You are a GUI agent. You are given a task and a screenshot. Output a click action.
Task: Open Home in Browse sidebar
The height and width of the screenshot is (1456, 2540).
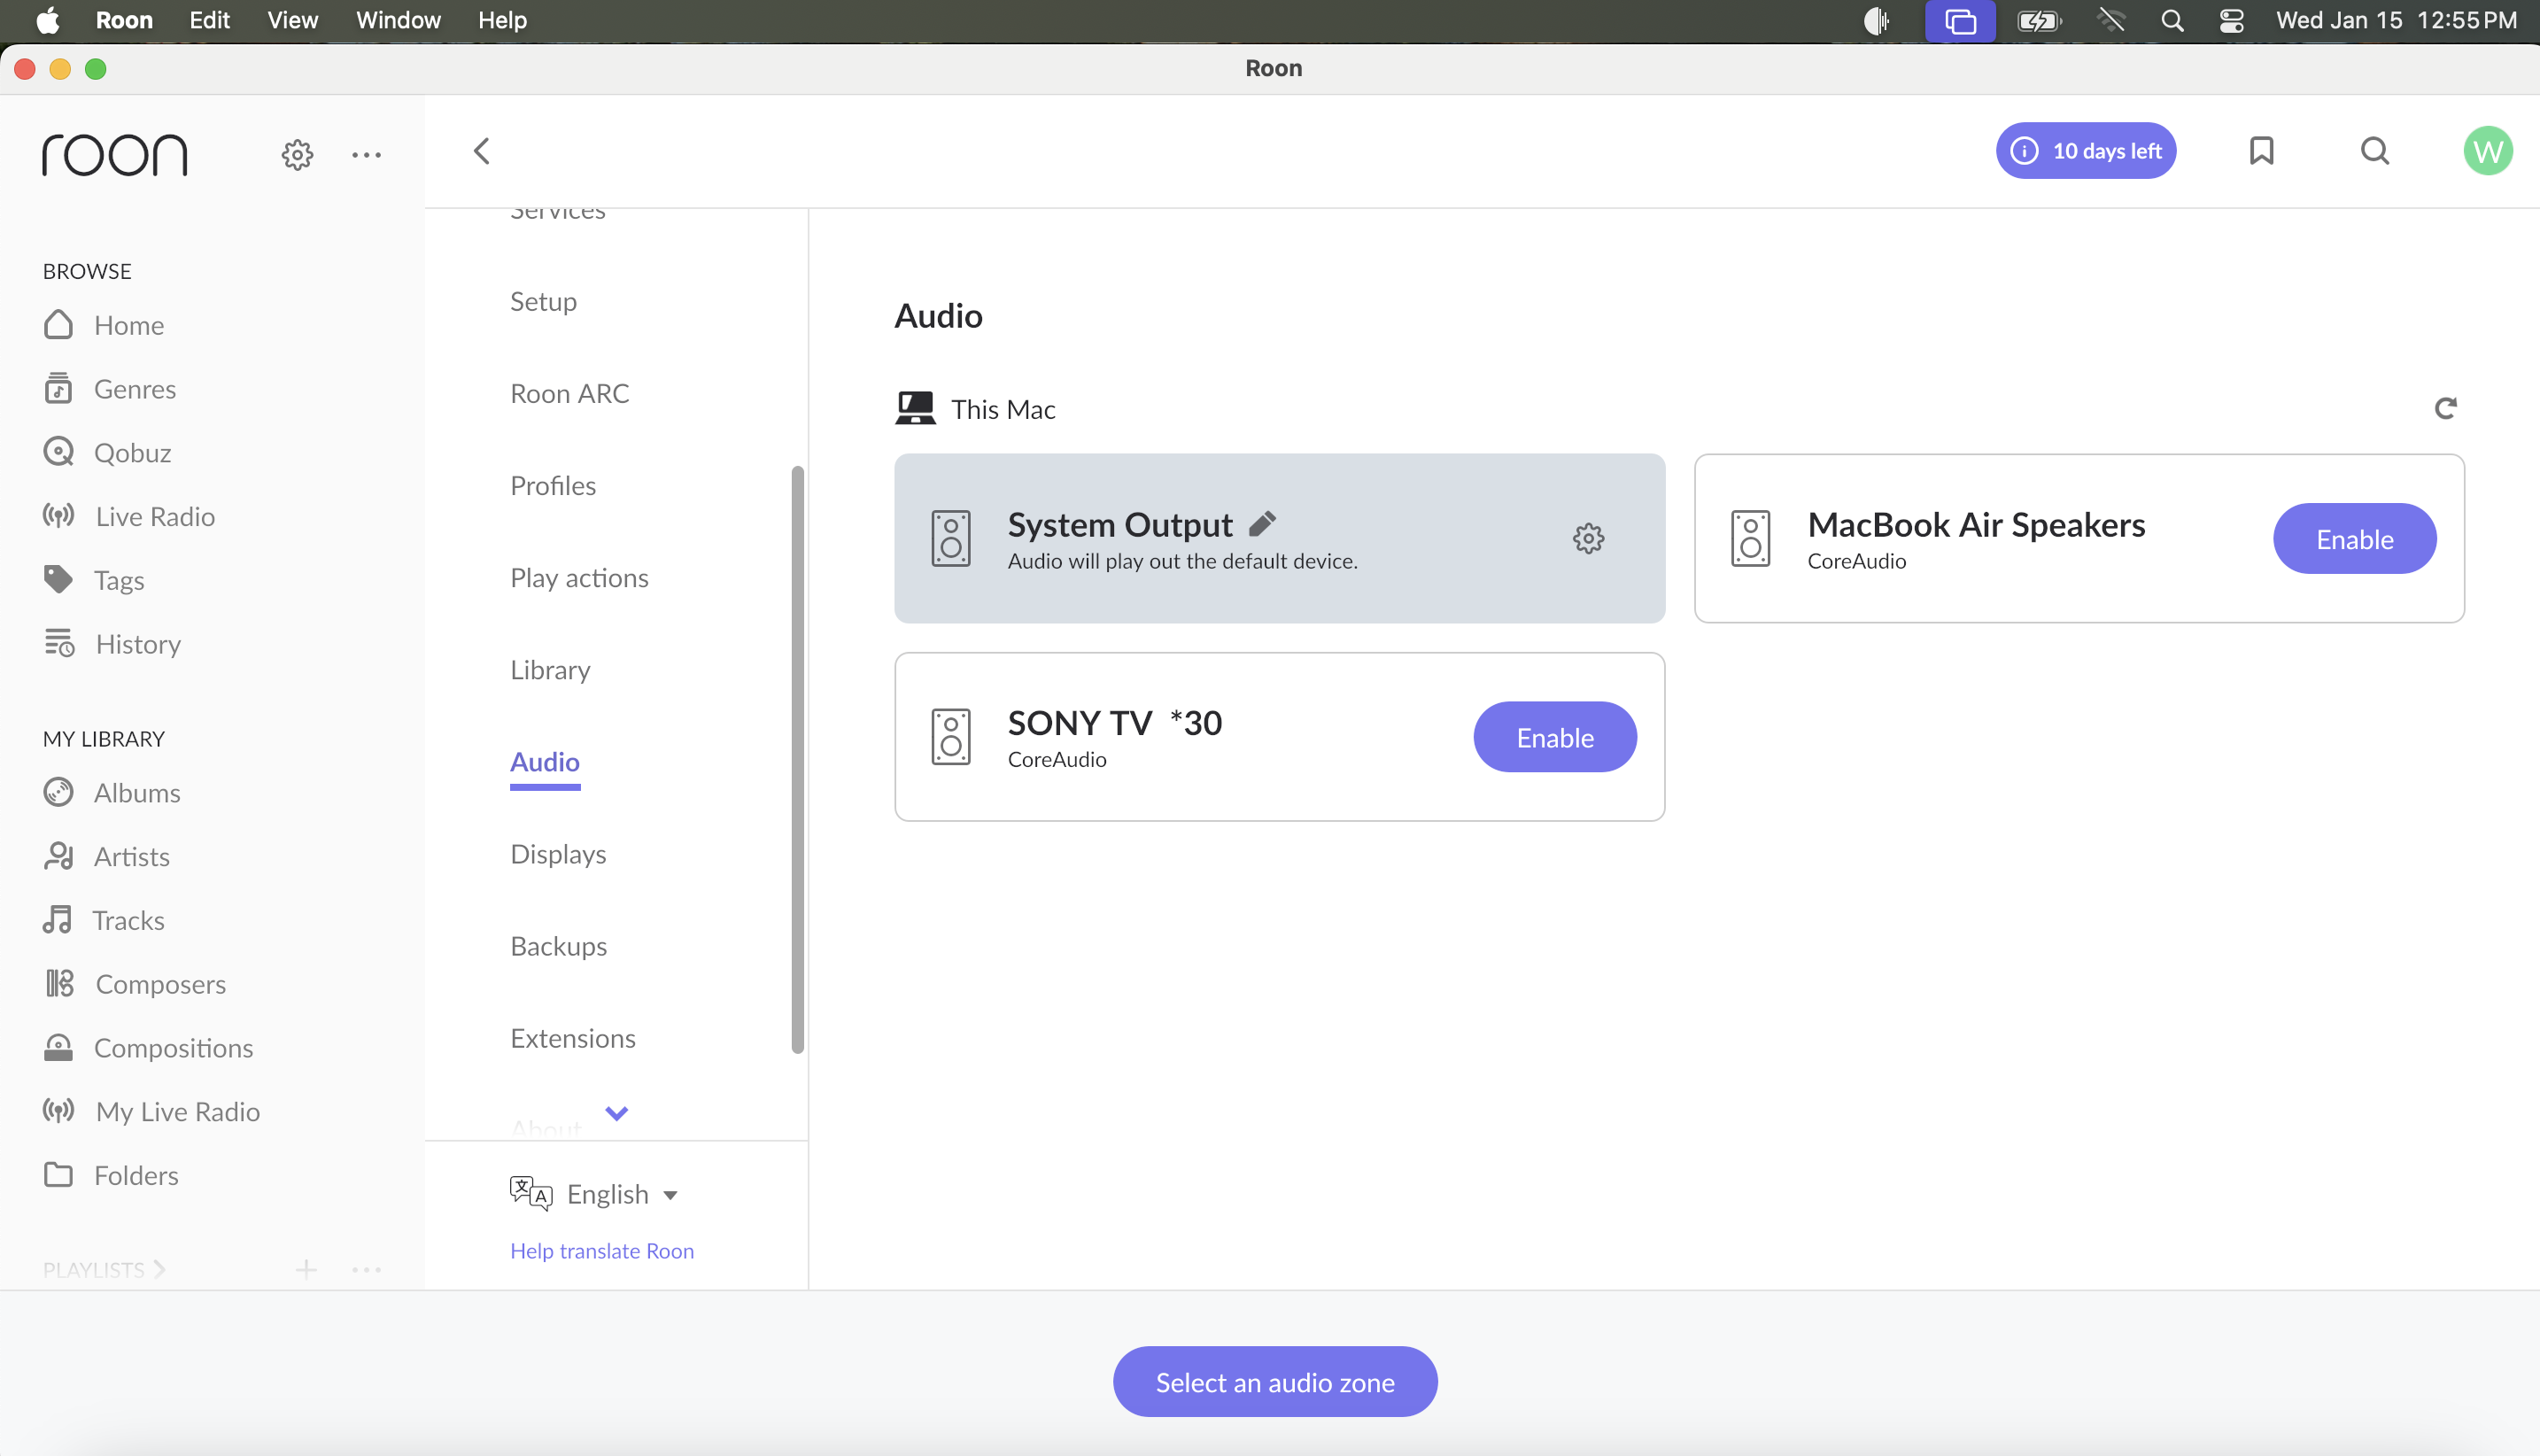tap(104, 325)
